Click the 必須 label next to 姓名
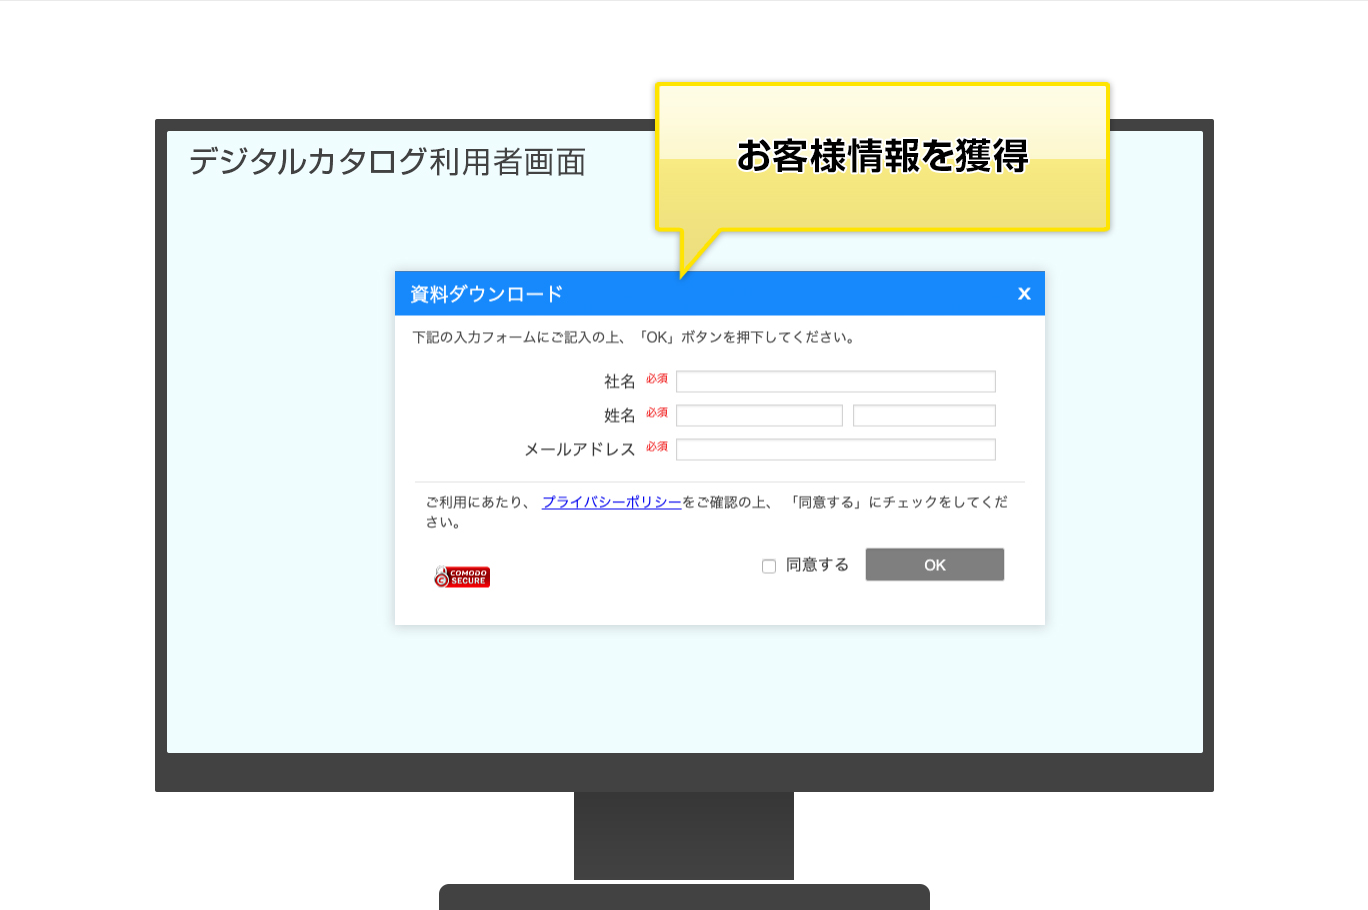The image size is (1368, 910). pyautogui.click(x=656, y=412)
